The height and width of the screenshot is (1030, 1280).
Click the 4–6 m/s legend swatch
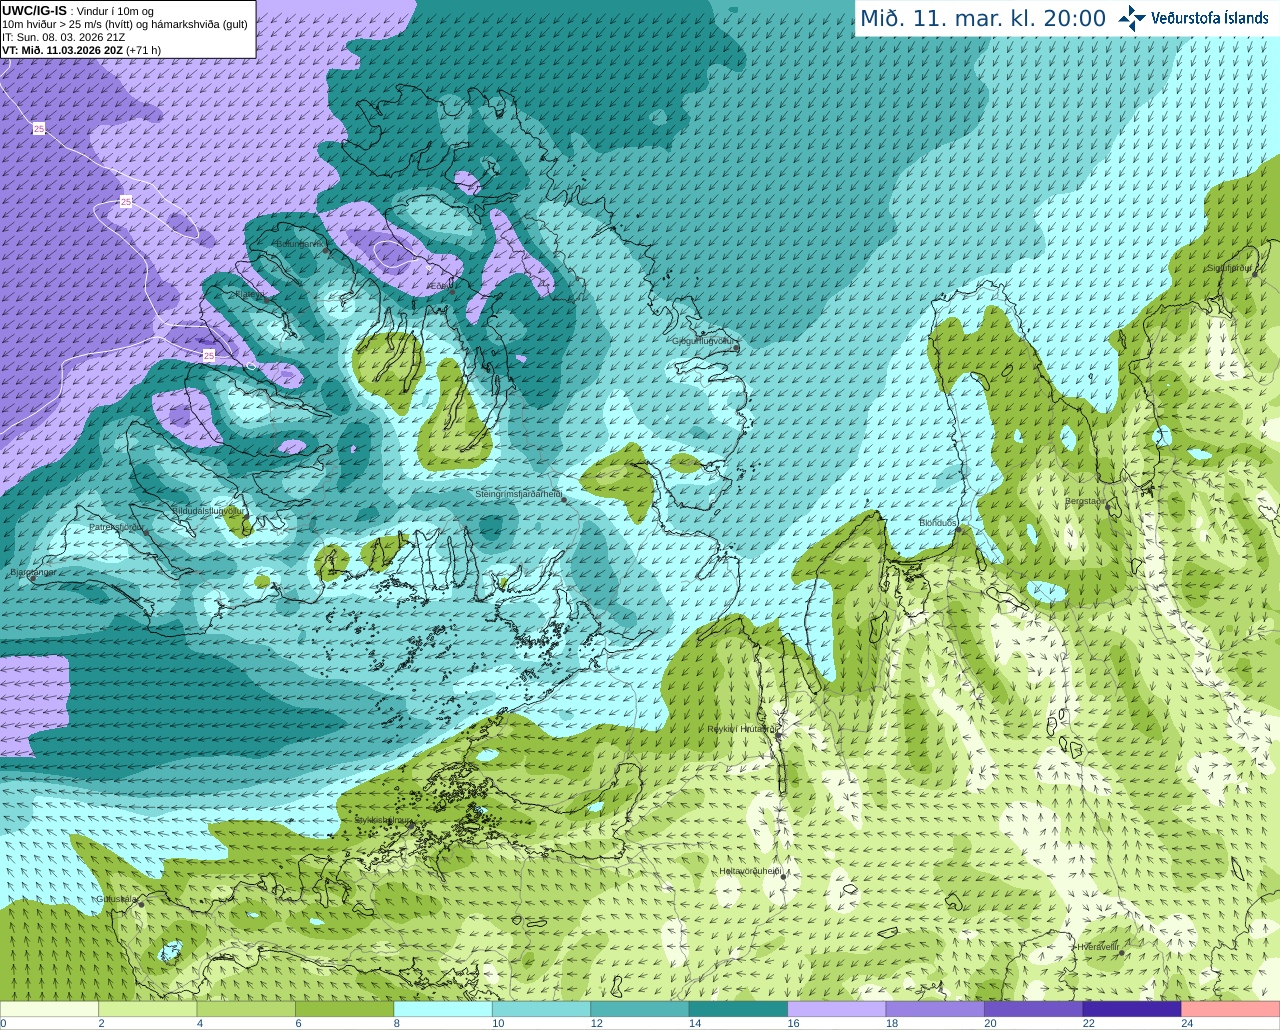point(246,1009)
